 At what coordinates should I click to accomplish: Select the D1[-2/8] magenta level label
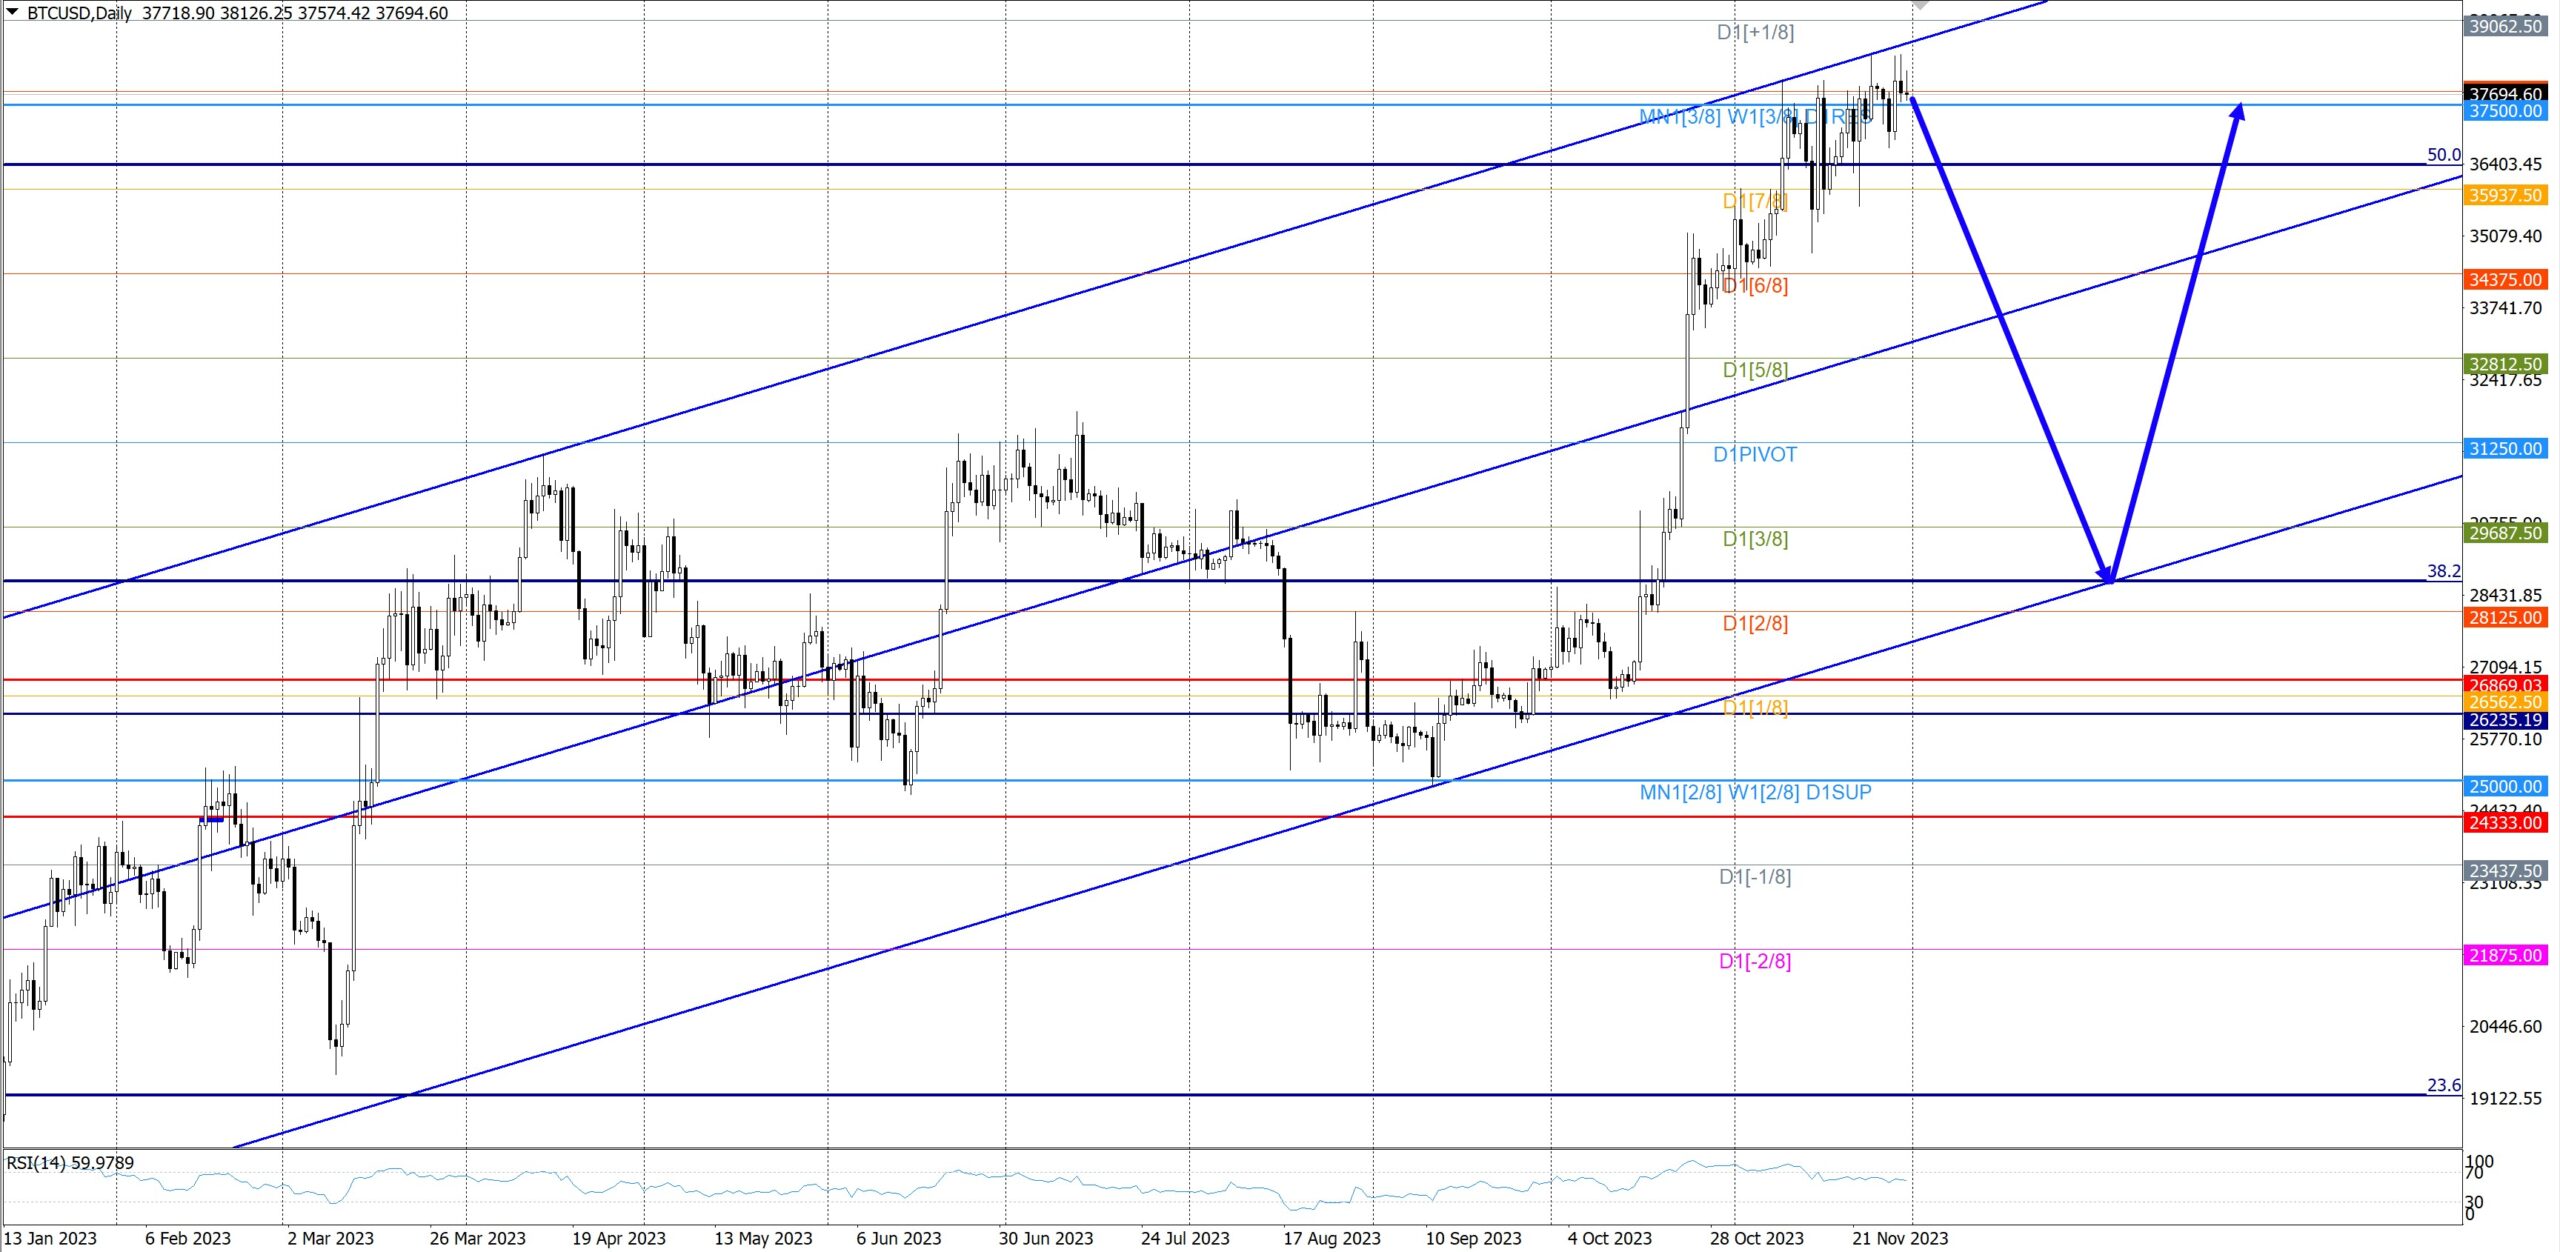1754,961
